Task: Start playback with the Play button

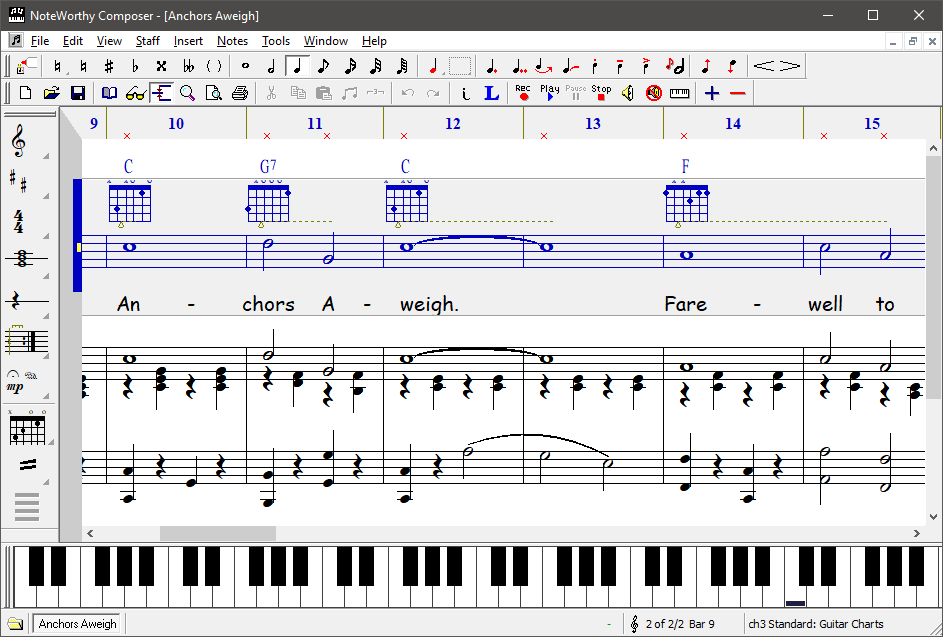Action: pyautogui.click(x=548, y=90)
